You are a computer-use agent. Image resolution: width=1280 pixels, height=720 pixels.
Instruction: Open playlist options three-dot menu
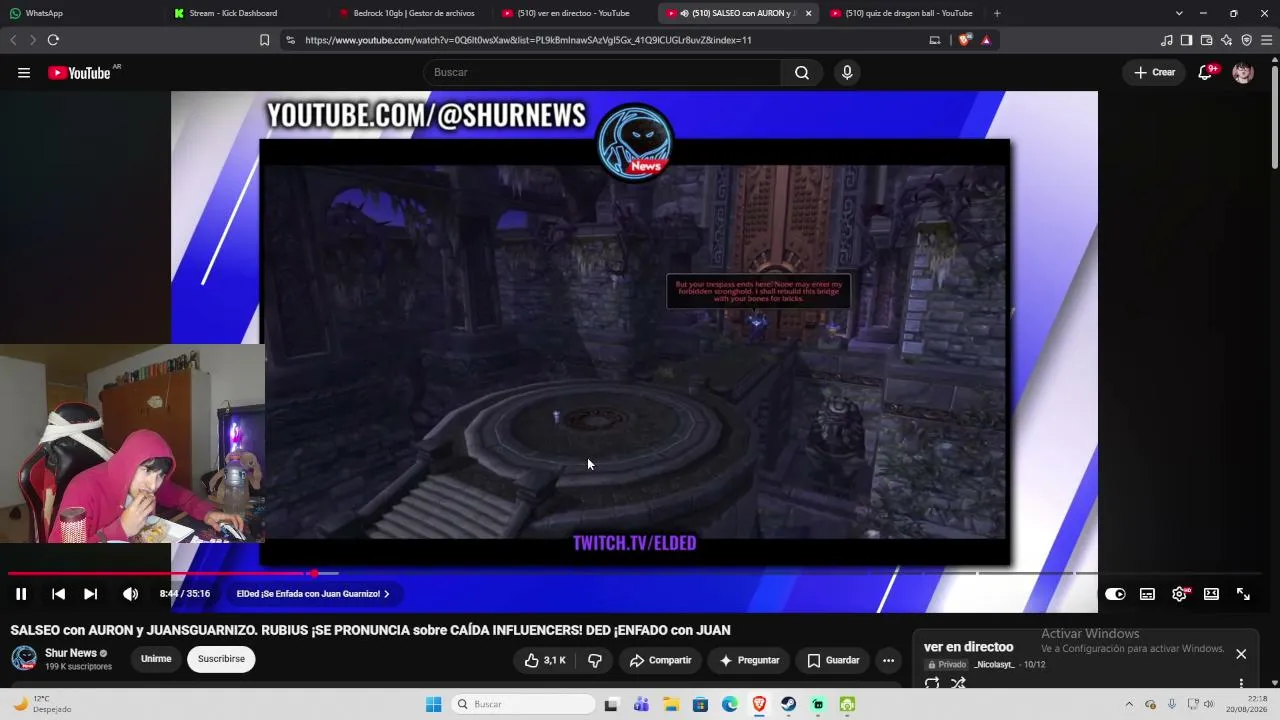point(1241,684)
